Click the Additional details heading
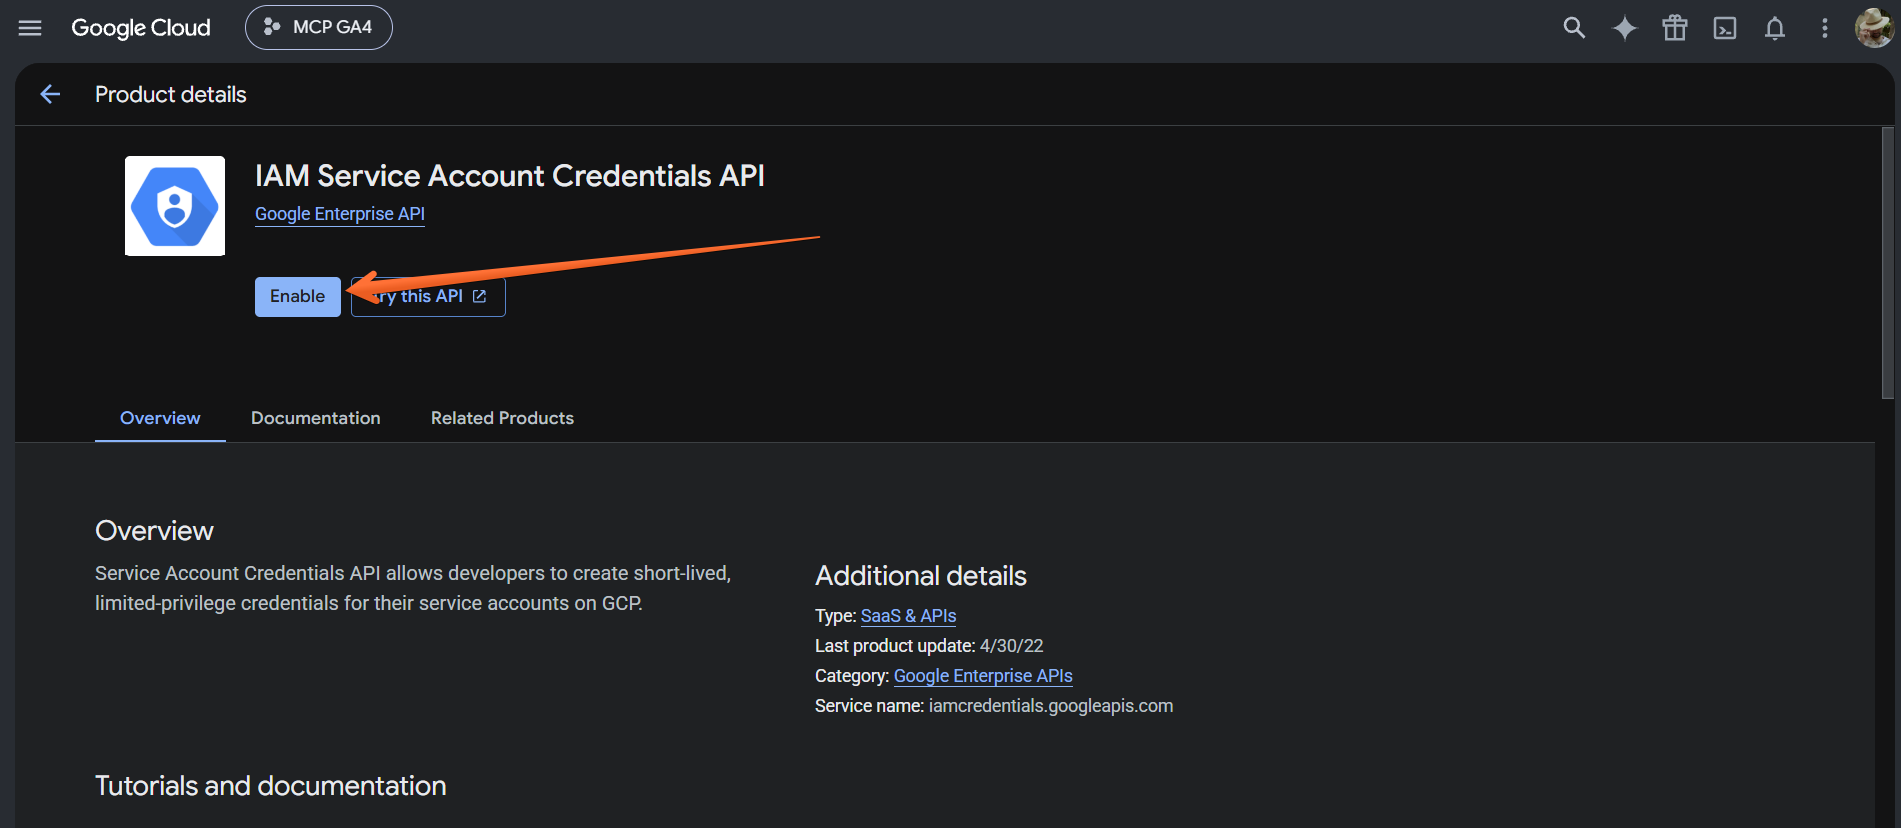 [x=921, y=576]
